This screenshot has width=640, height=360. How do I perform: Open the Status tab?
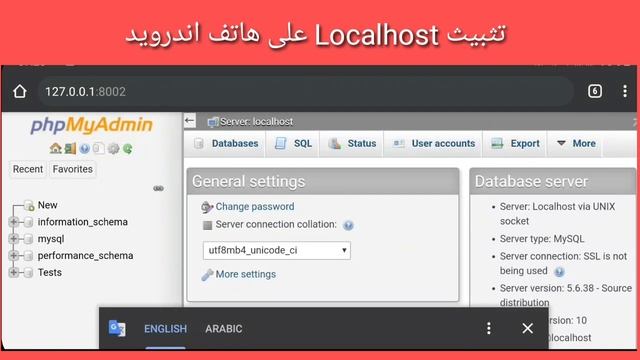352,144
